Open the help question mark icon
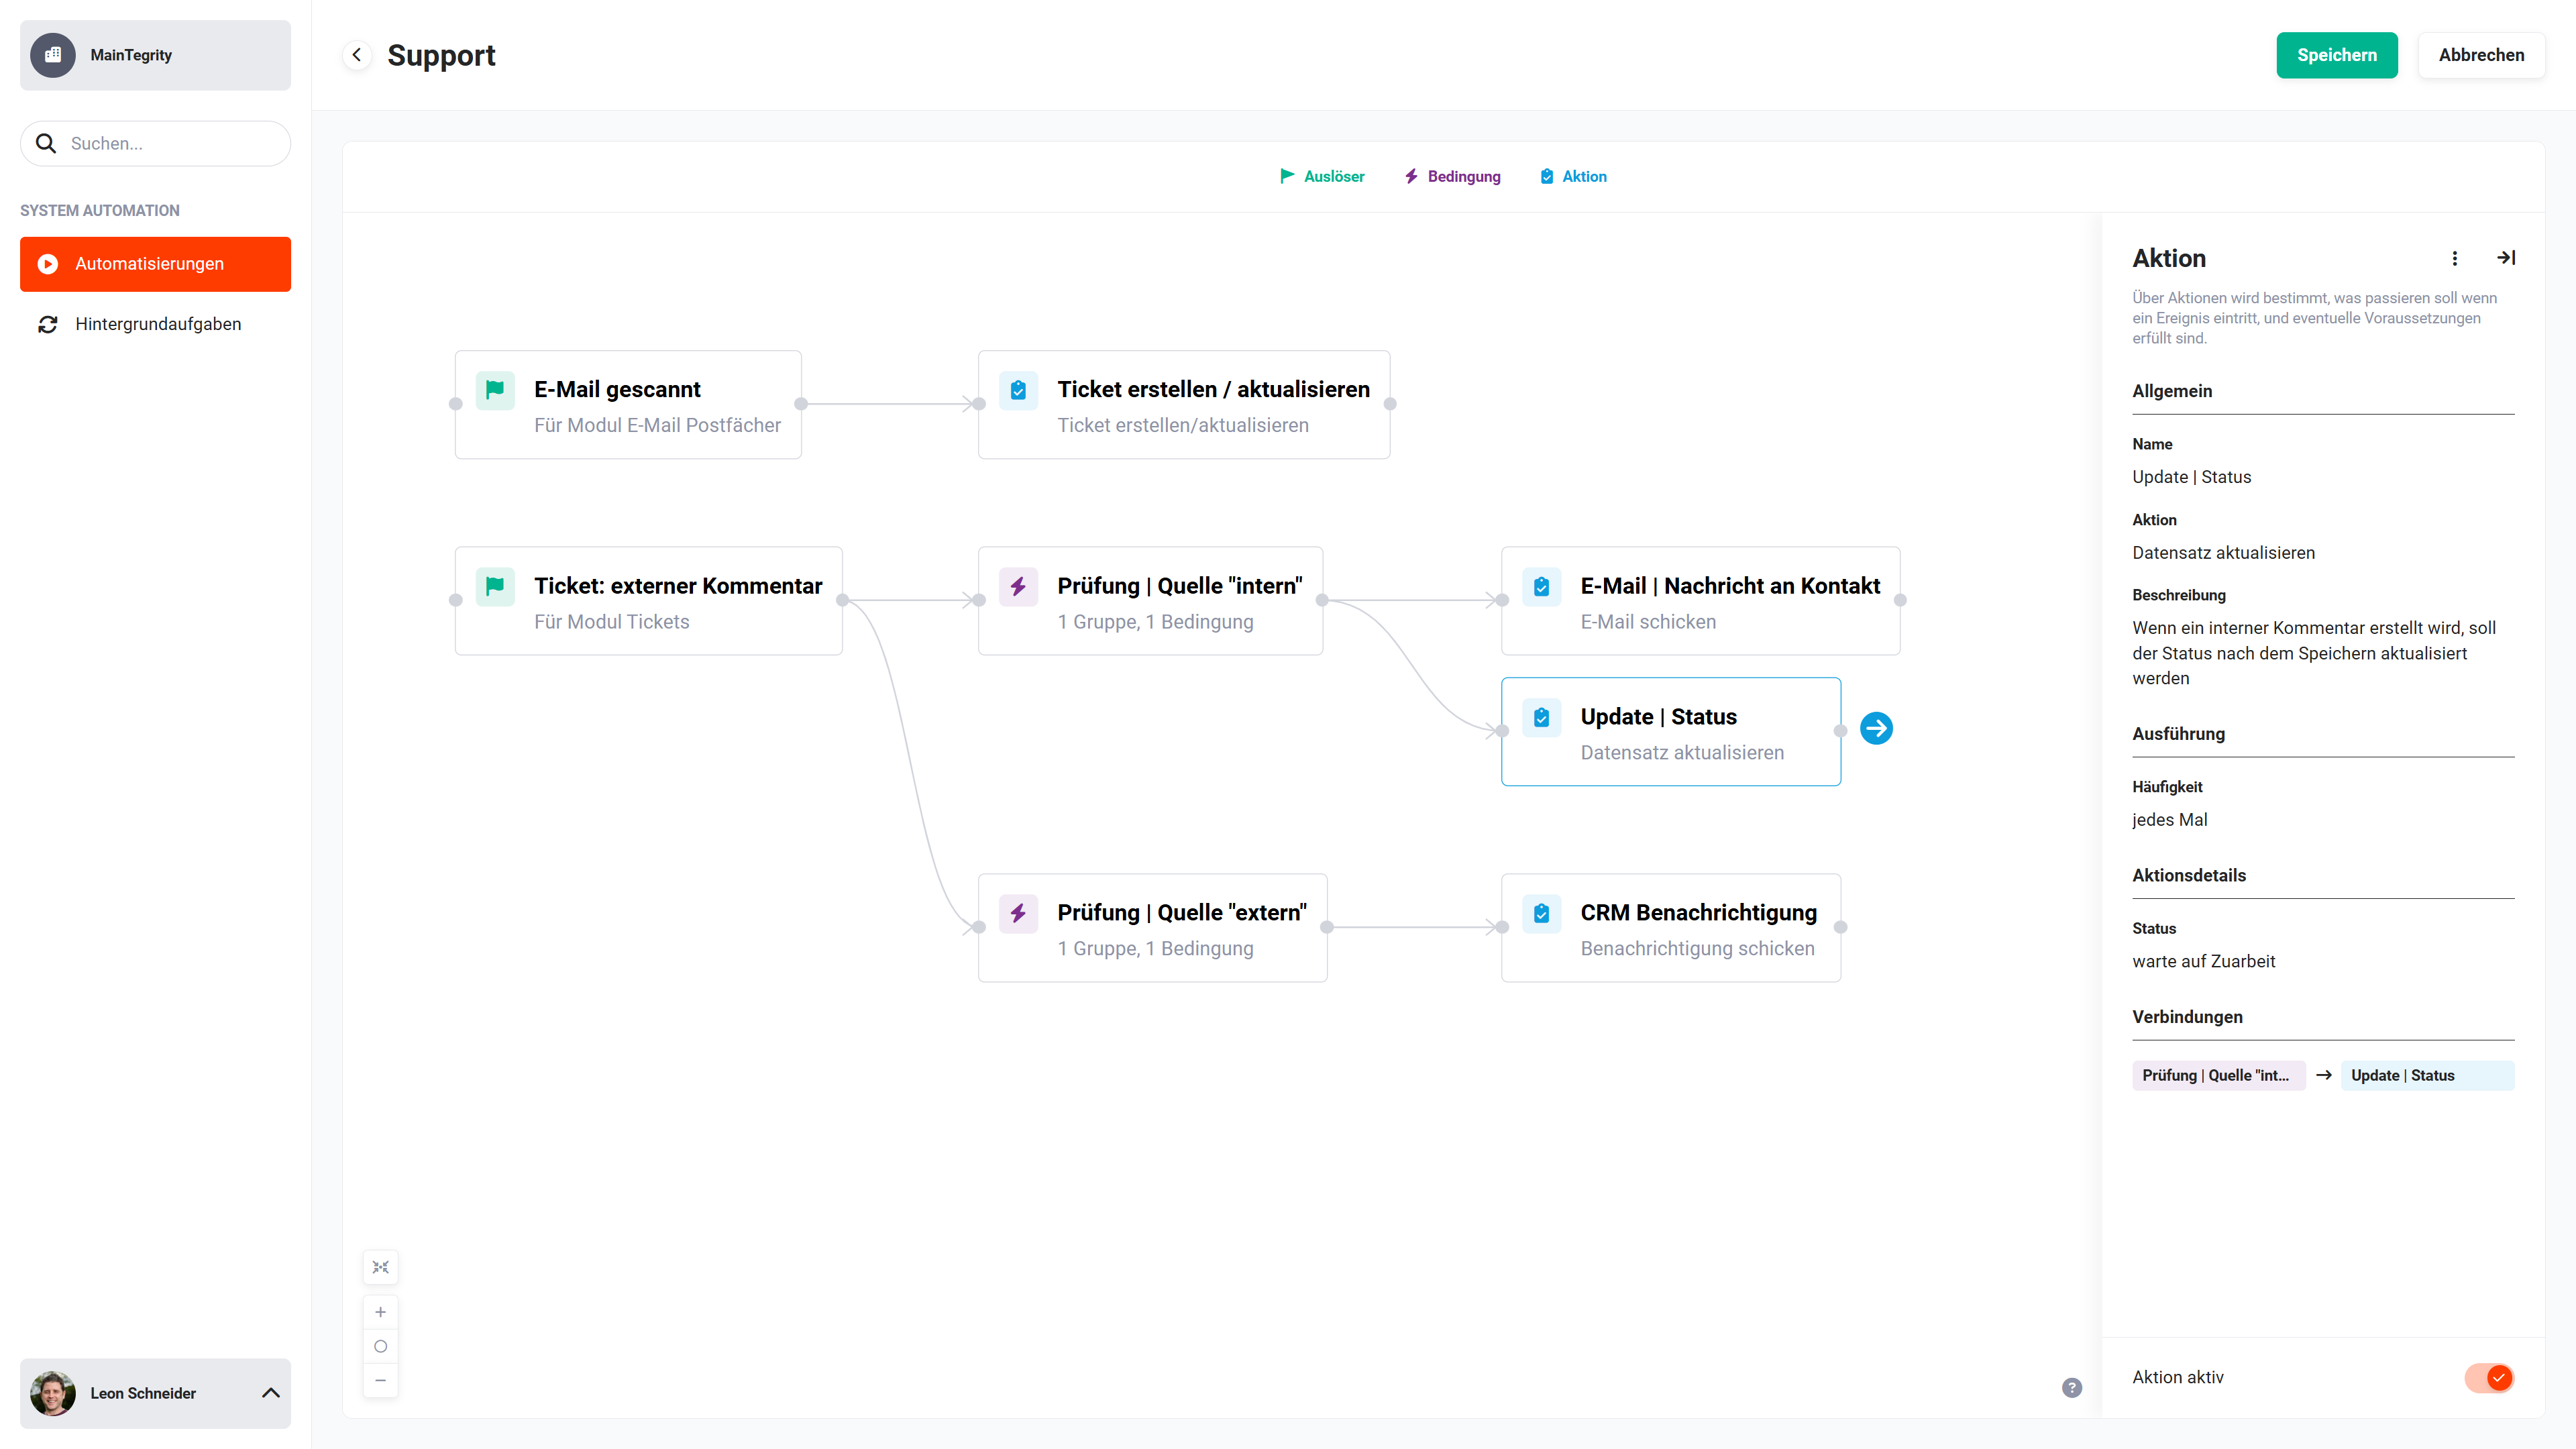2576x1449 pixels. [2072, 1388]
